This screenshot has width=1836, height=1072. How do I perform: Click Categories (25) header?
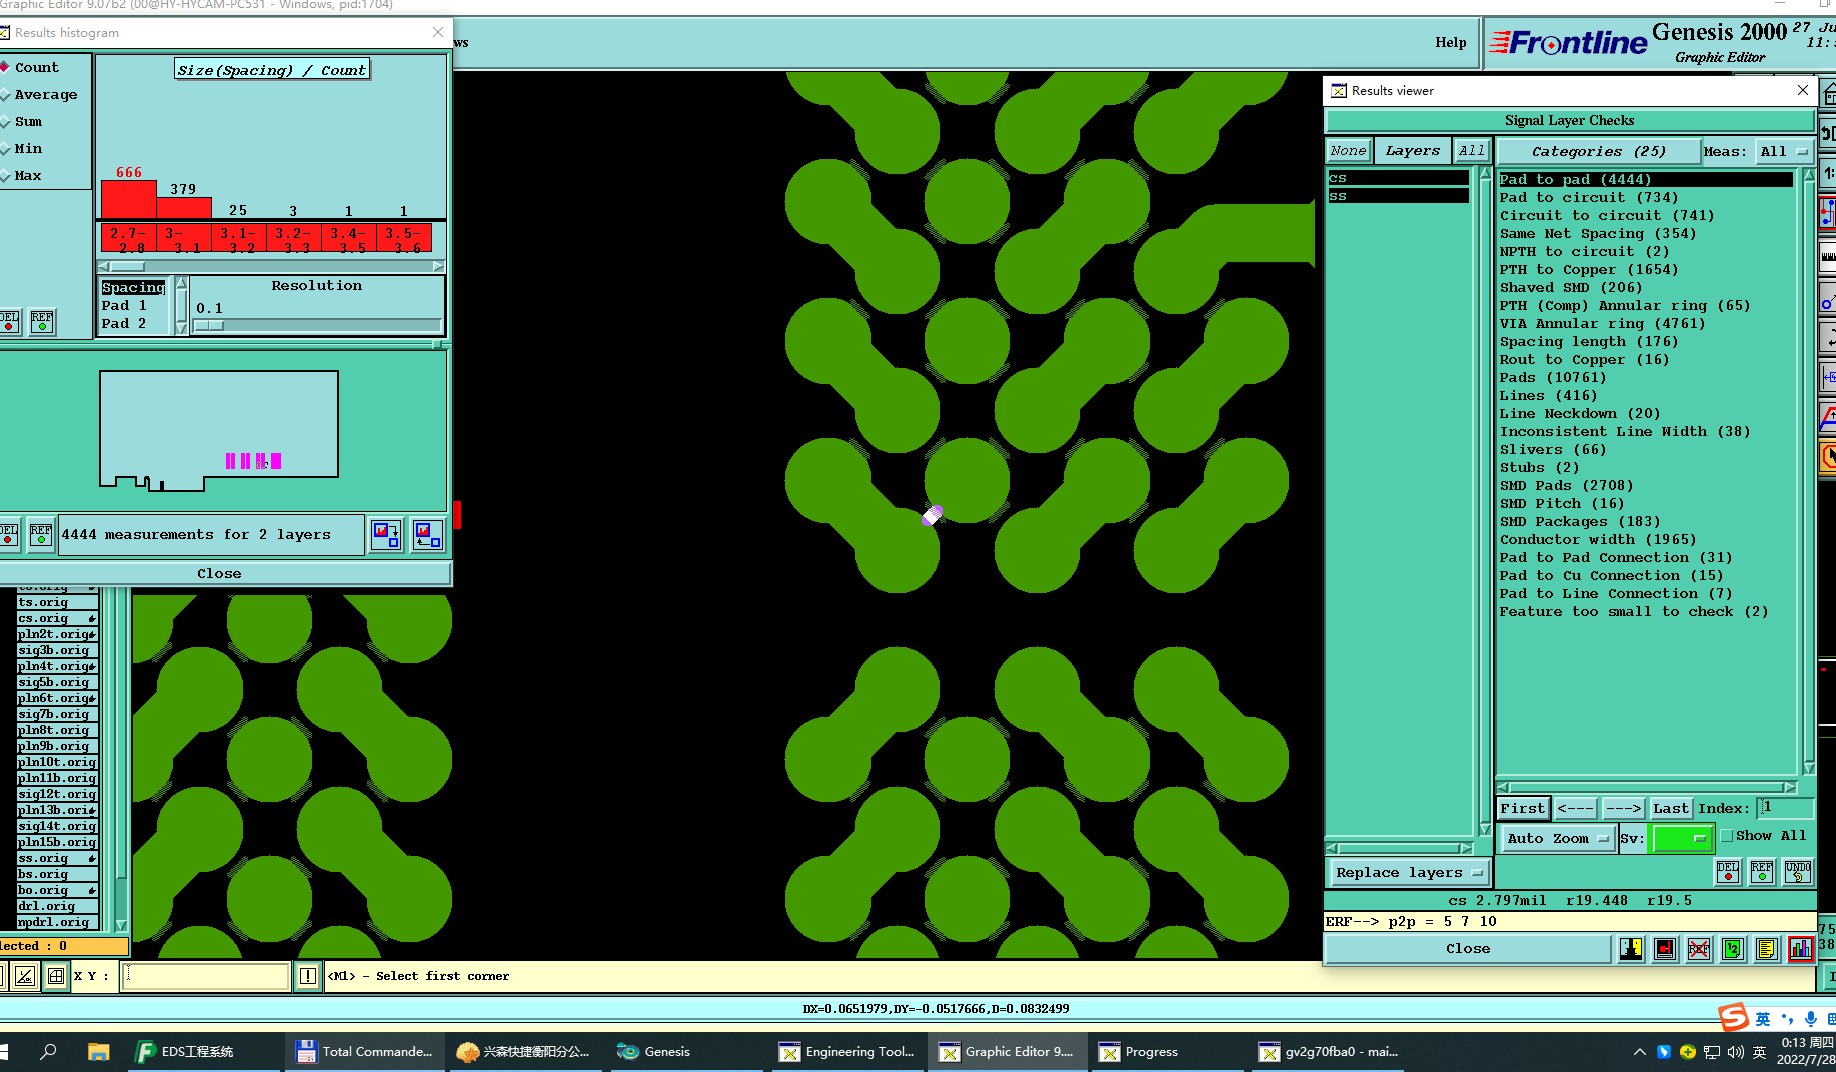click(x=1598, y=151)
